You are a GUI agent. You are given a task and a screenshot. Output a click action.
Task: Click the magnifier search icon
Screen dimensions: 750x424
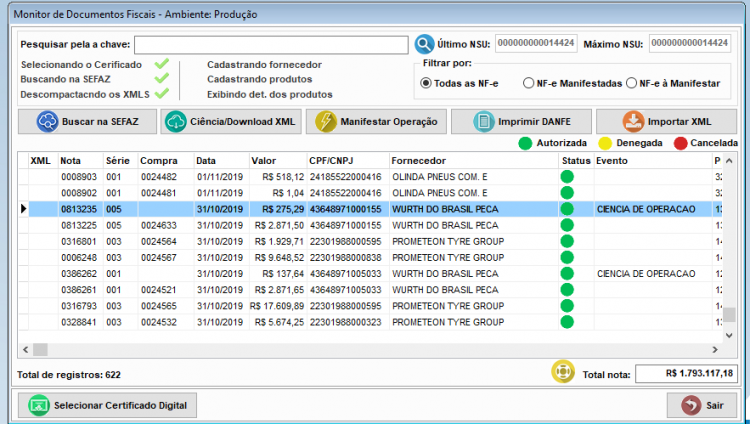(x=424, y=45)
